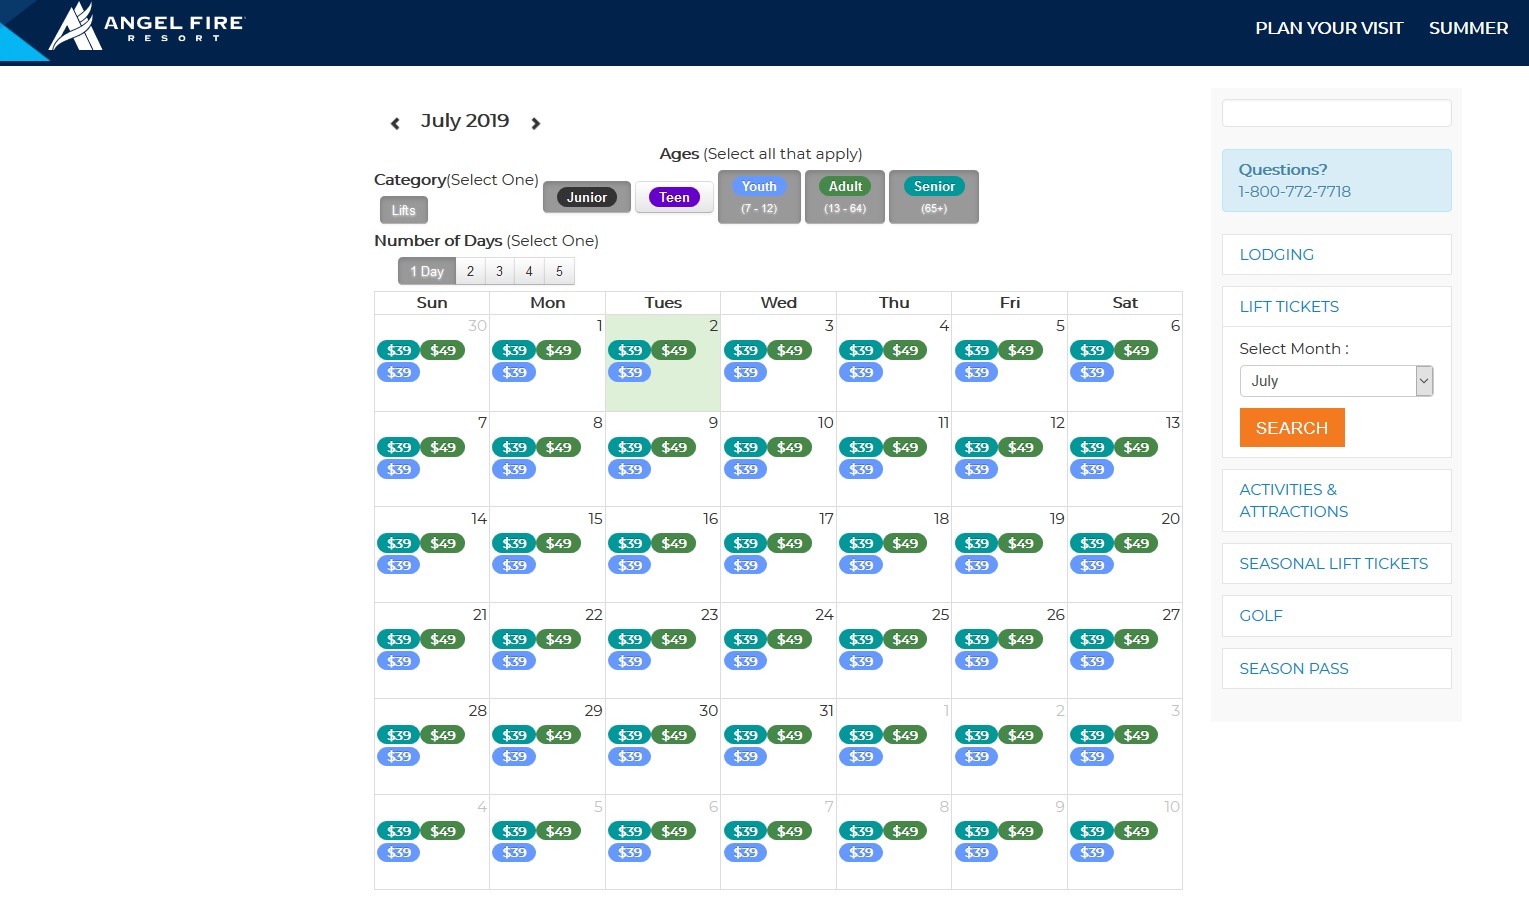Pick the teal $39 price on July 31
The image size is (1529, 913).
click(745, 735)
